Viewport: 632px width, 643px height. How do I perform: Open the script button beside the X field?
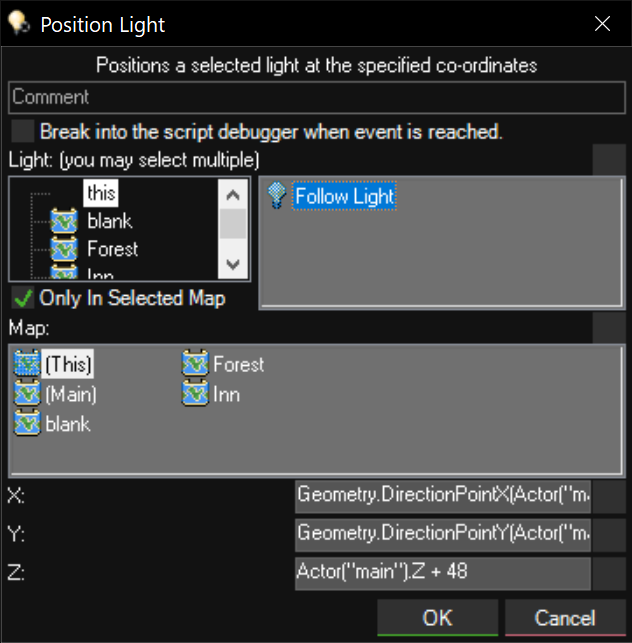[x=609, y=495]
